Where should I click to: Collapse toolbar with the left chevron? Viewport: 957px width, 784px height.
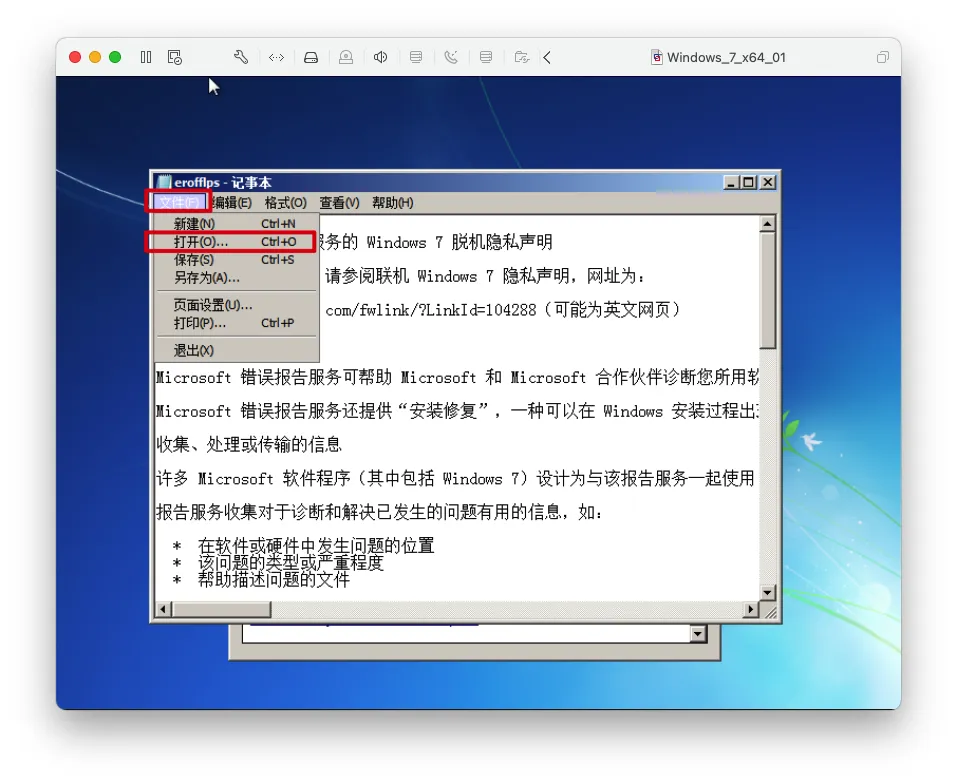tap(547, 57)
